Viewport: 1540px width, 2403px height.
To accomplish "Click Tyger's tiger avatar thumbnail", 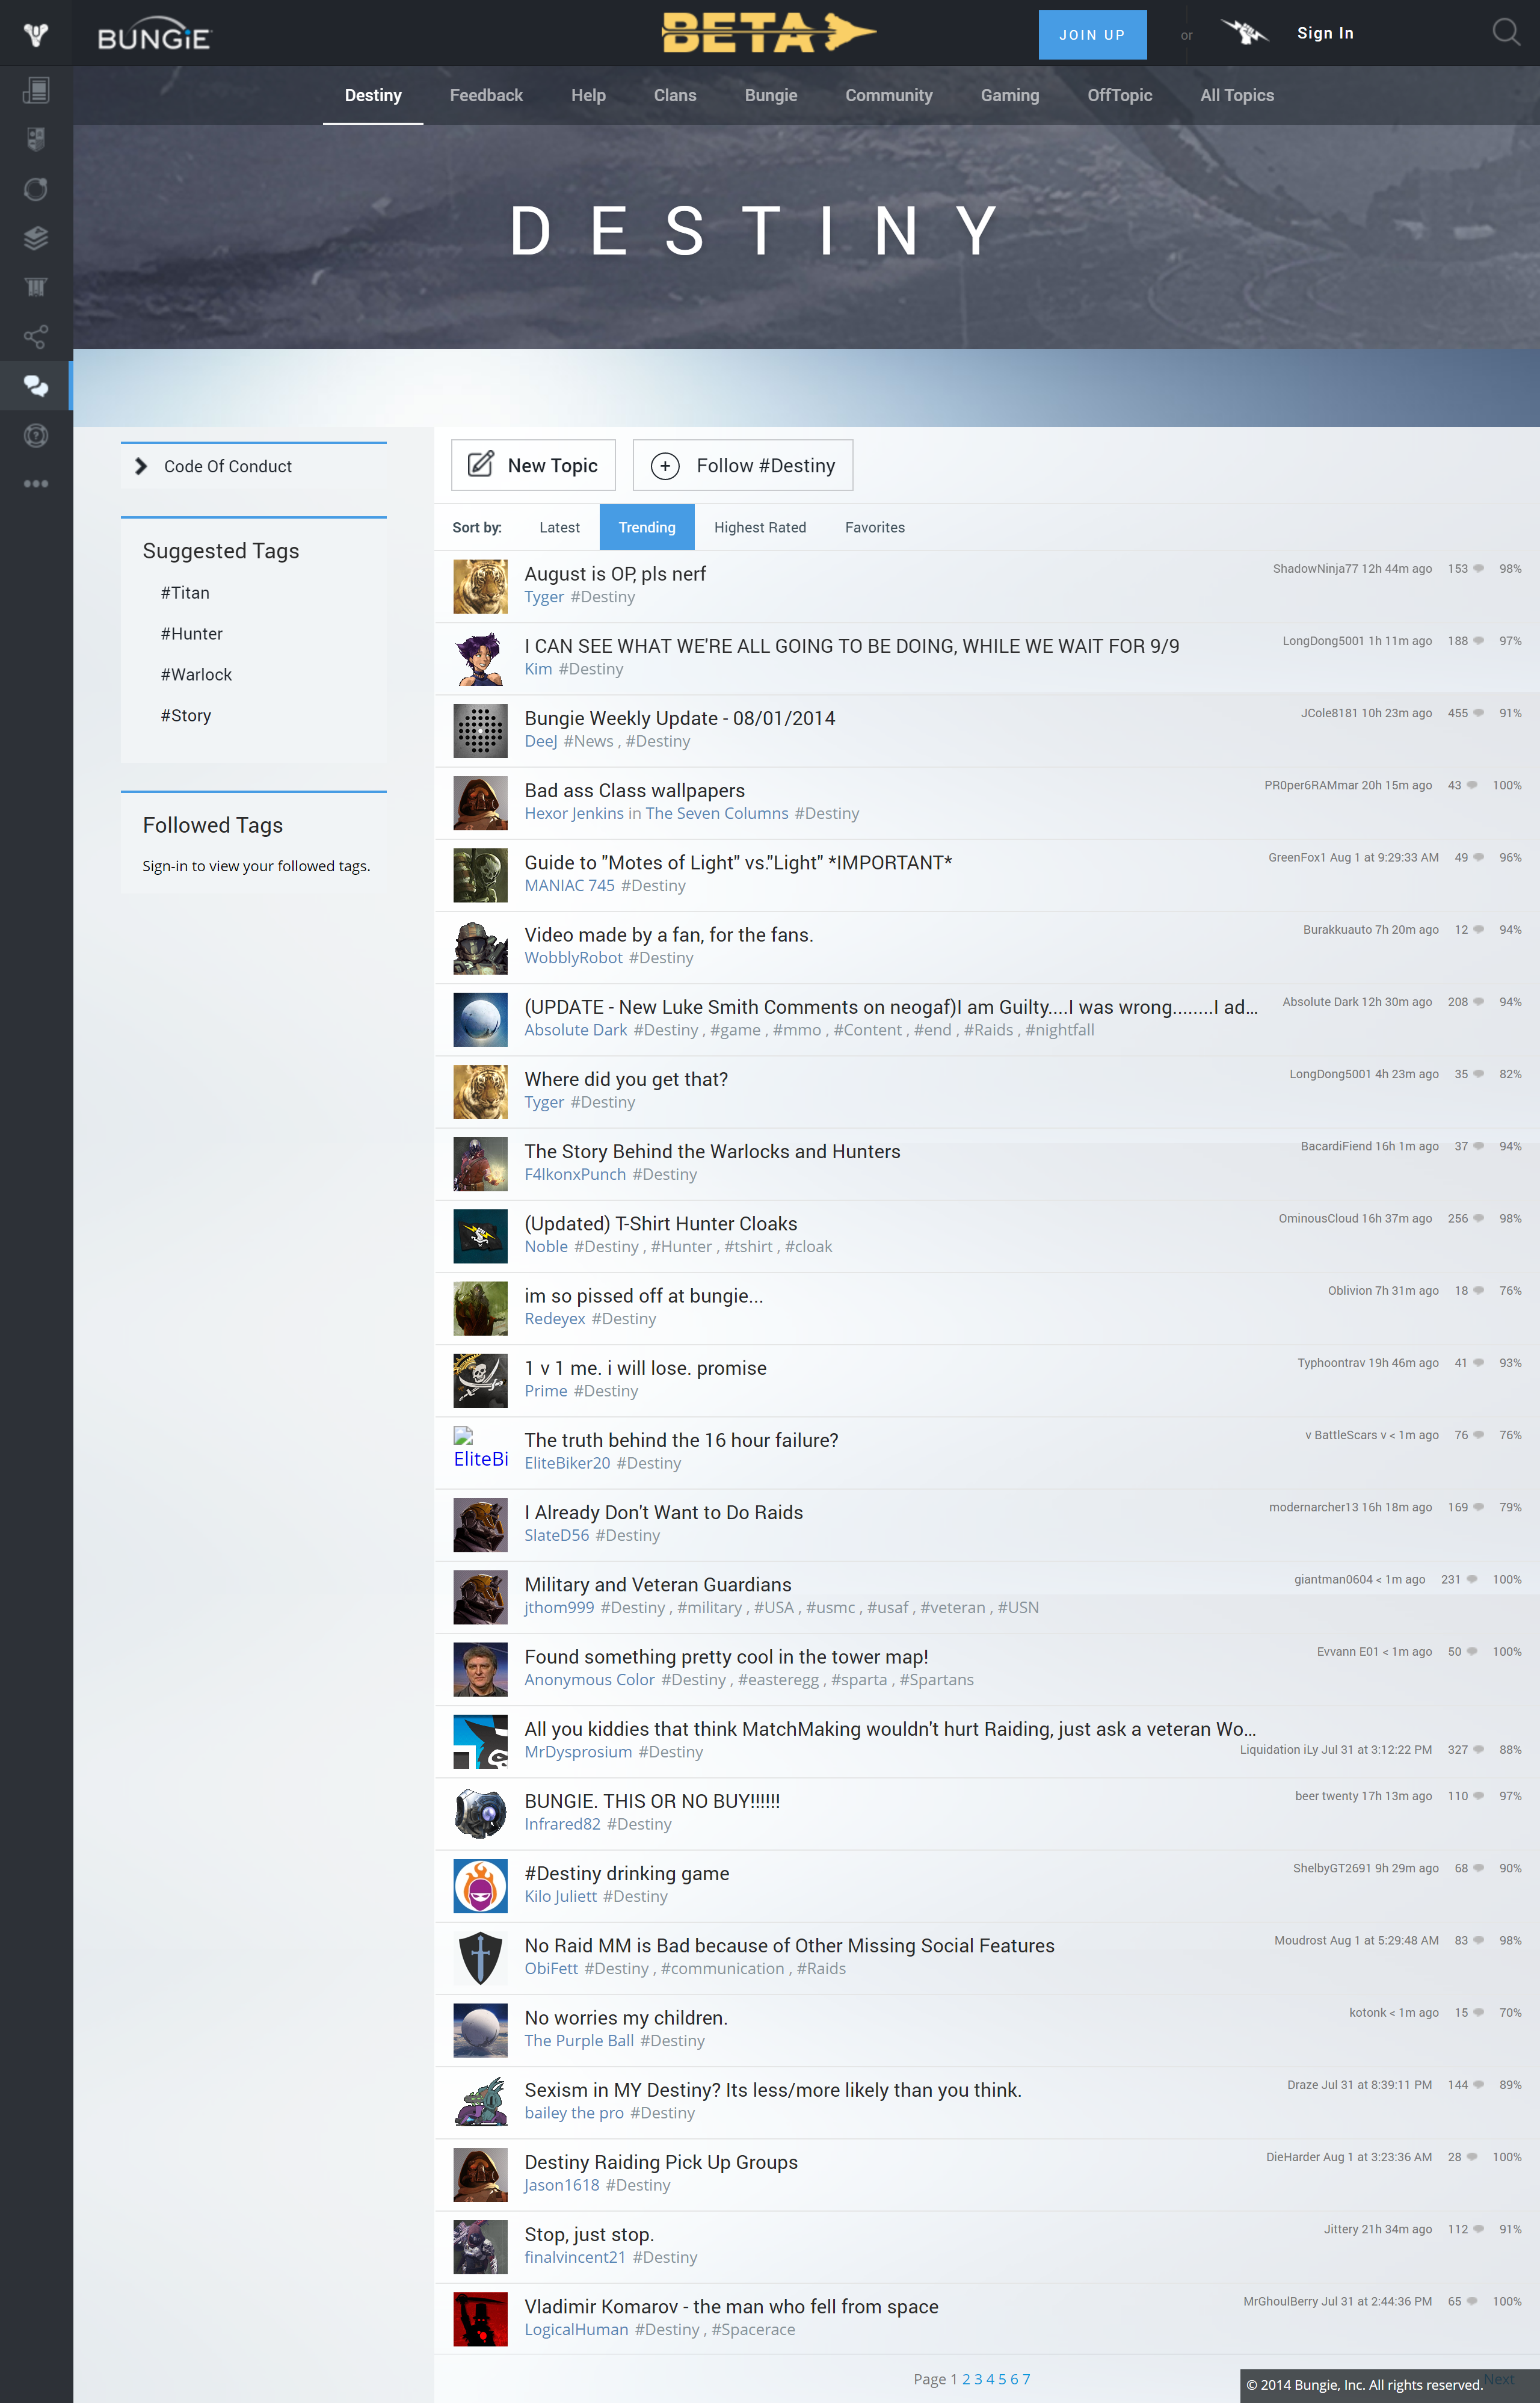I will click(480, 586).
